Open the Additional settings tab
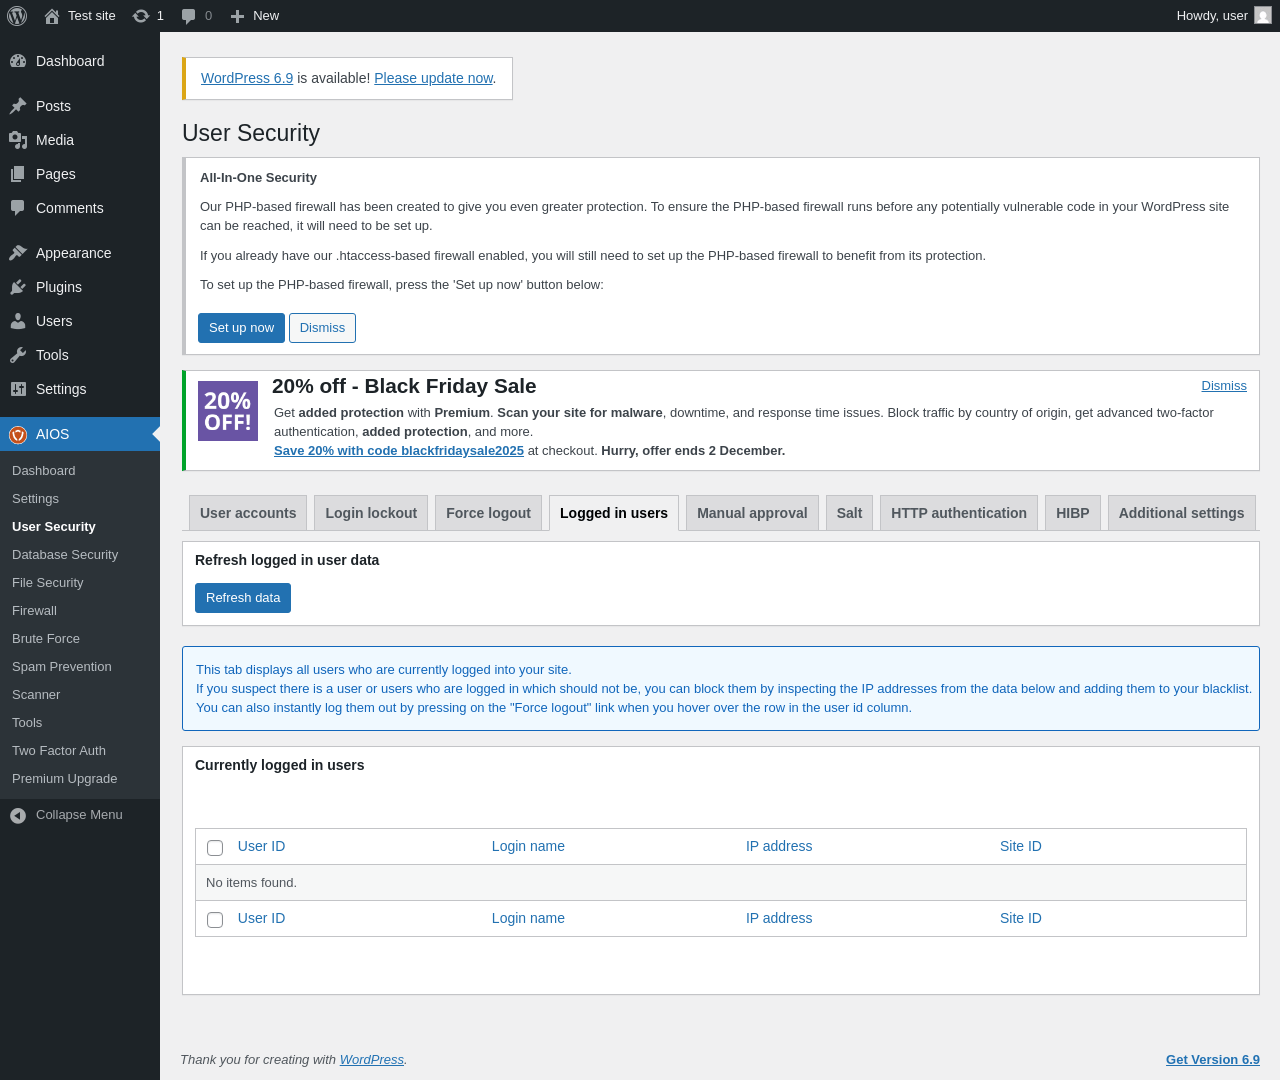Viewport: 1280px width, 1080px height. [x=1182, y=513]
